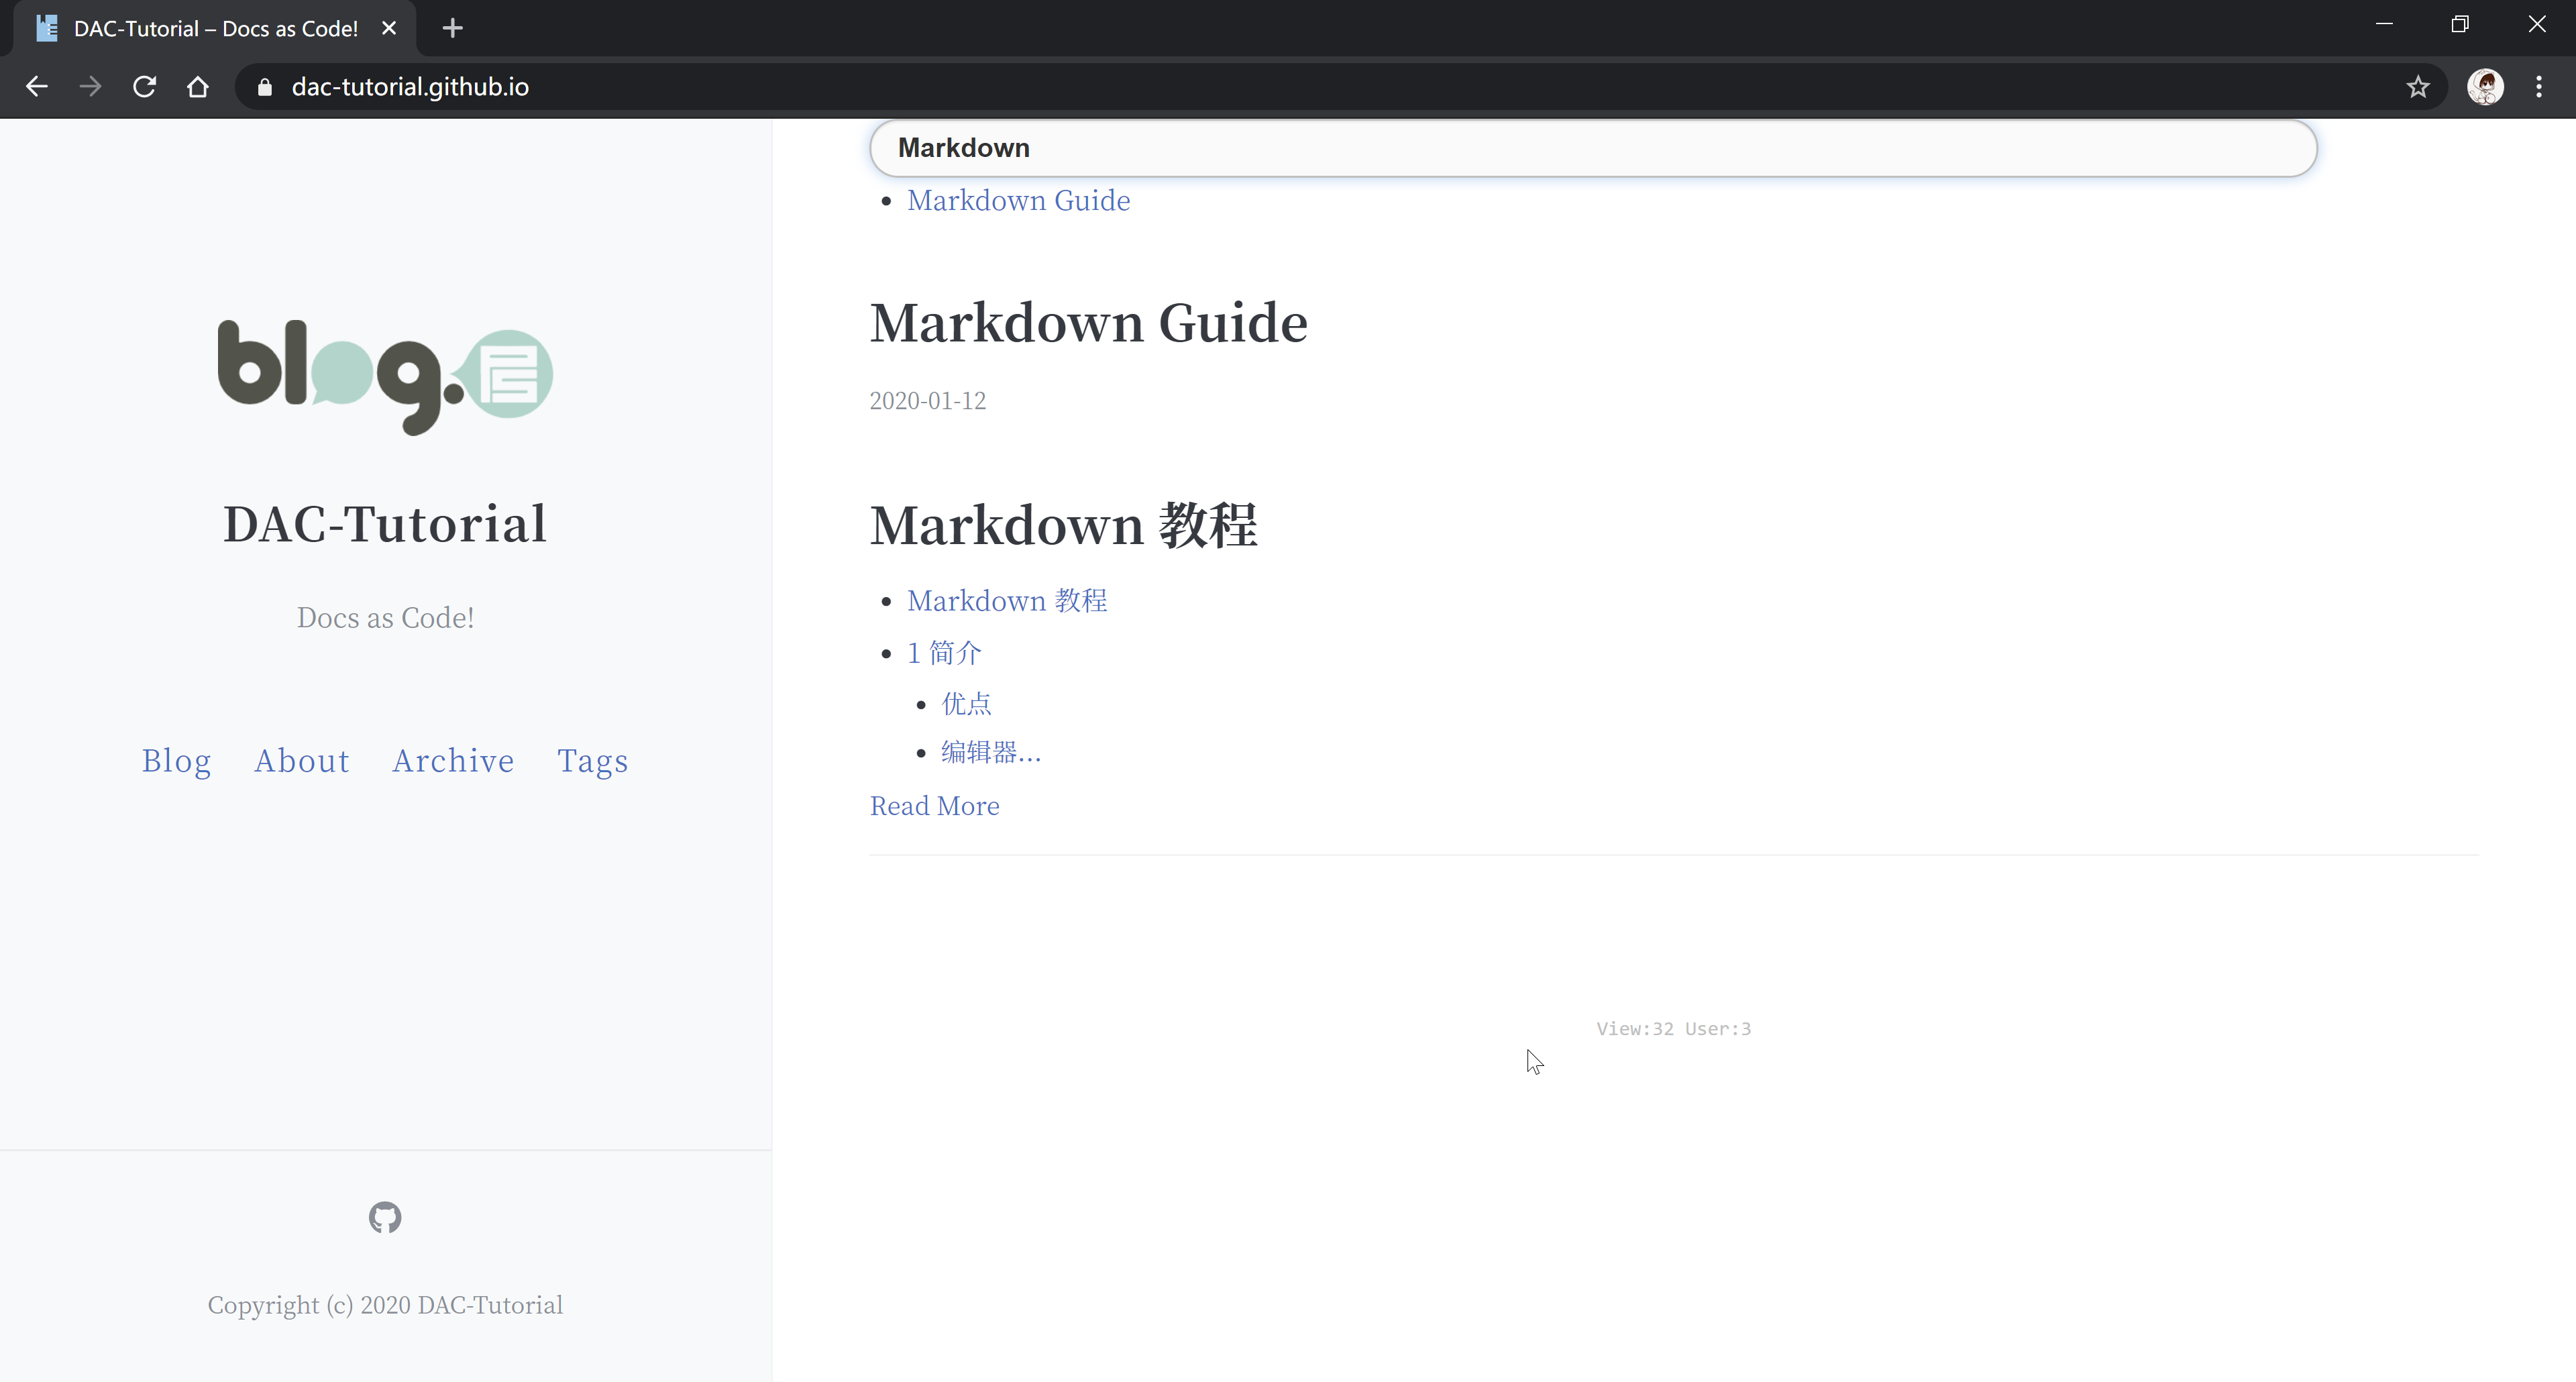Image resolution: width=2576 pixels, height=1382 pixels.
Task: Focus the Markdown search field
Action: pyautogui.click(x=1593, y=148)
